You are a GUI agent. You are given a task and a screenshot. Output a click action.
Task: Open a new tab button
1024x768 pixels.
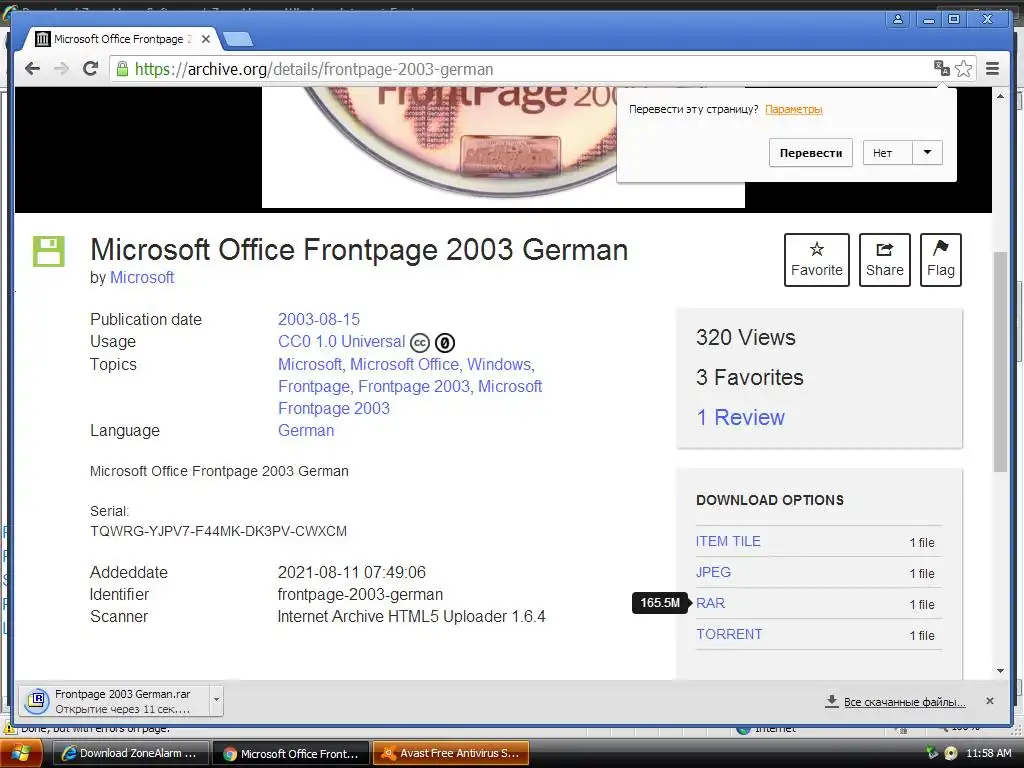point(238,40)
